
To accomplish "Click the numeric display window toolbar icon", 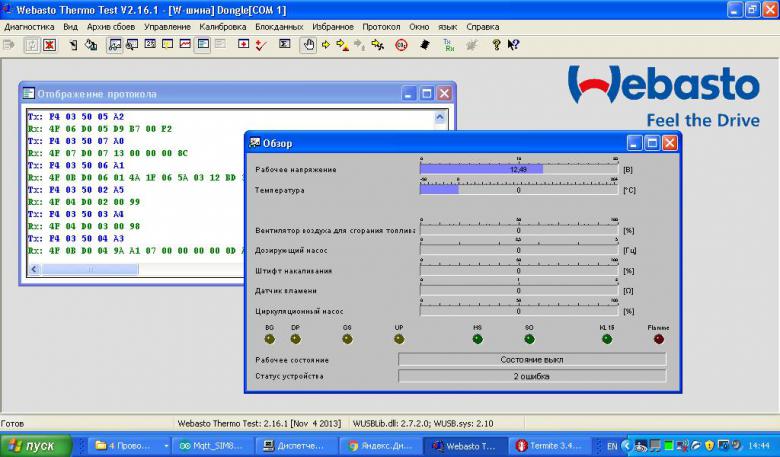I will click(x=150, y=44).
